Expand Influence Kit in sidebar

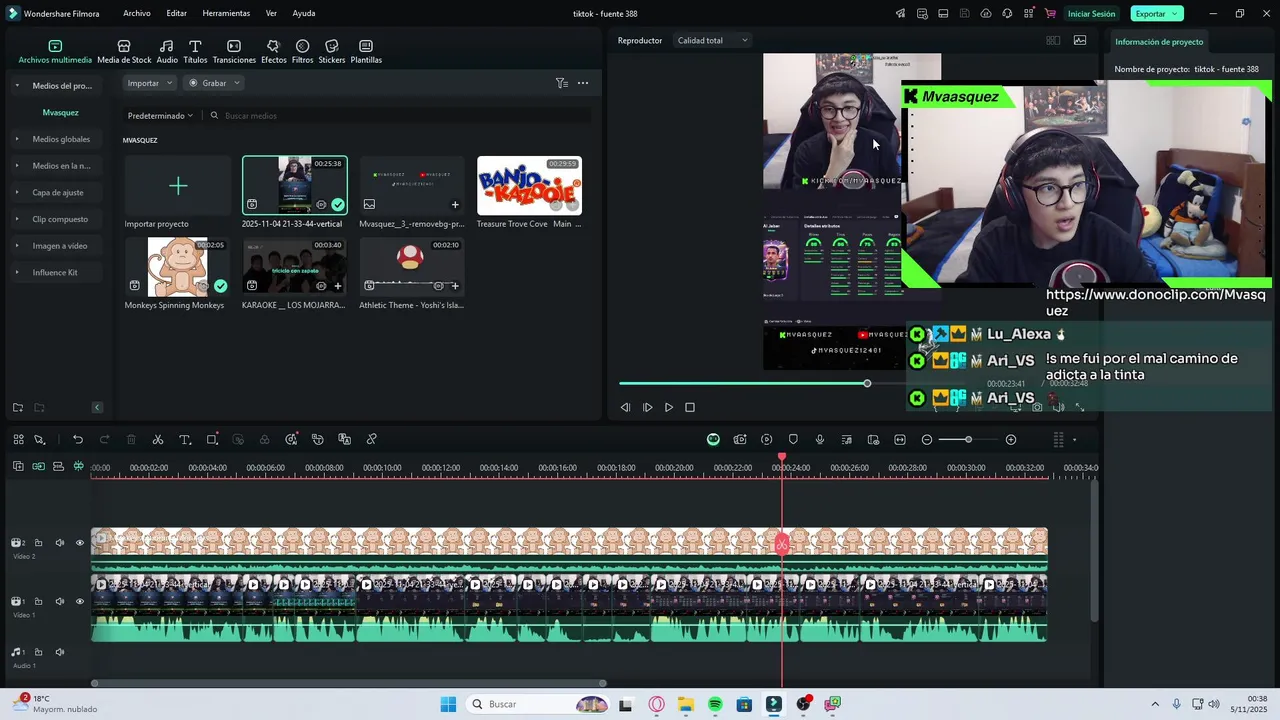click(x=17, y=272)
